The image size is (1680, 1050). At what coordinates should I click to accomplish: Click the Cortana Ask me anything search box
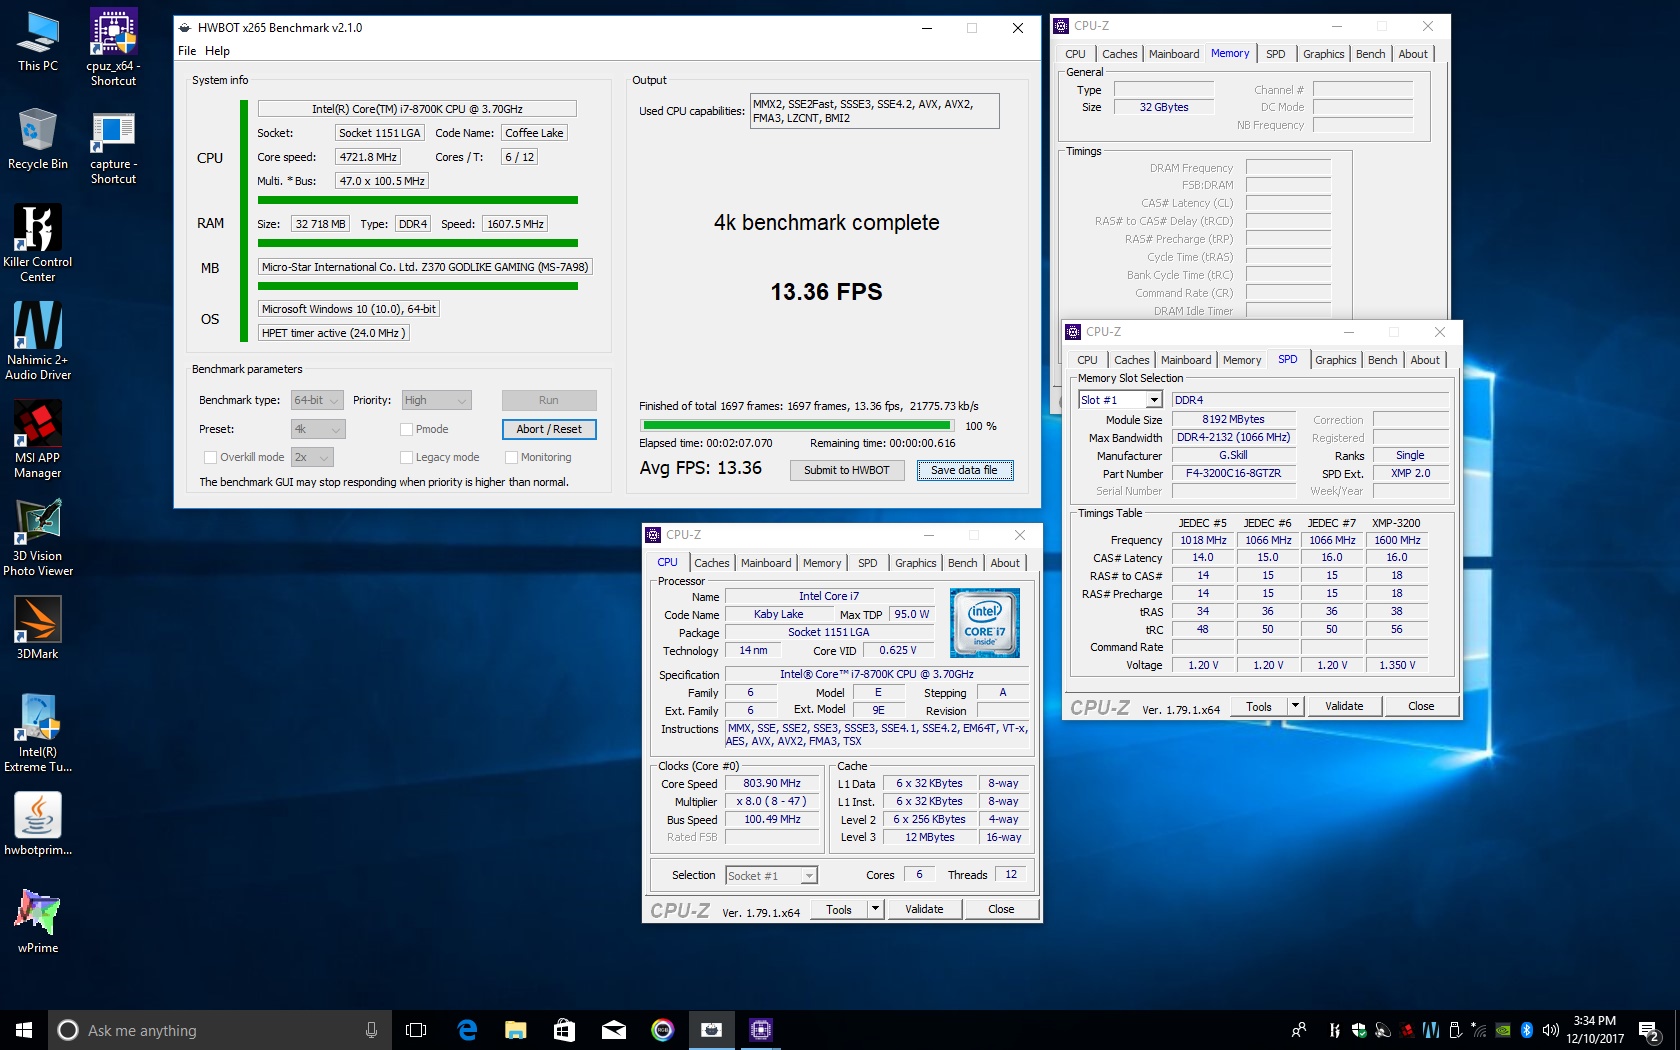pyautogui.click(x=220, y=1030)
